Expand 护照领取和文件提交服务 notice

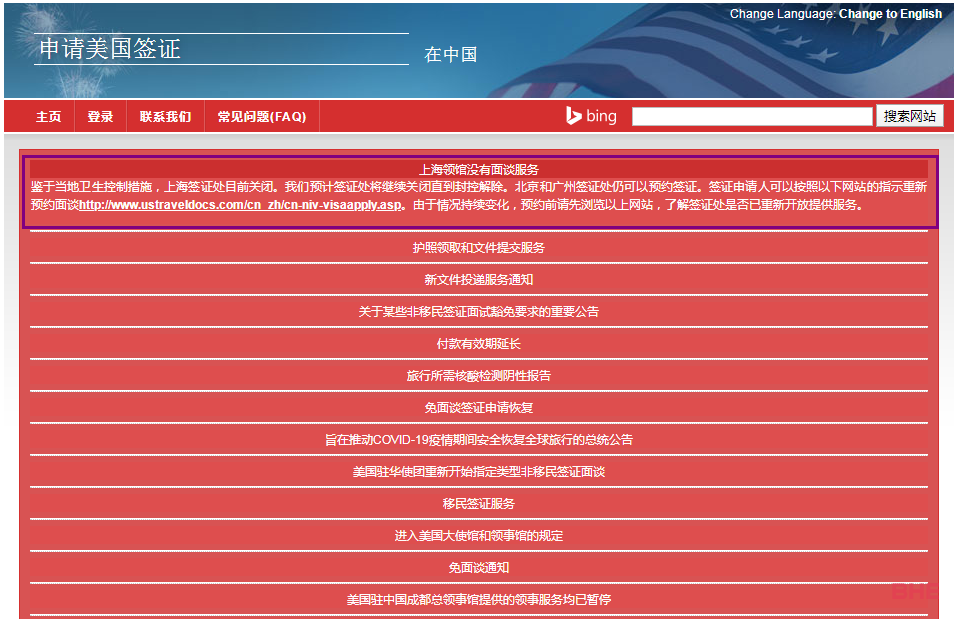479,248
